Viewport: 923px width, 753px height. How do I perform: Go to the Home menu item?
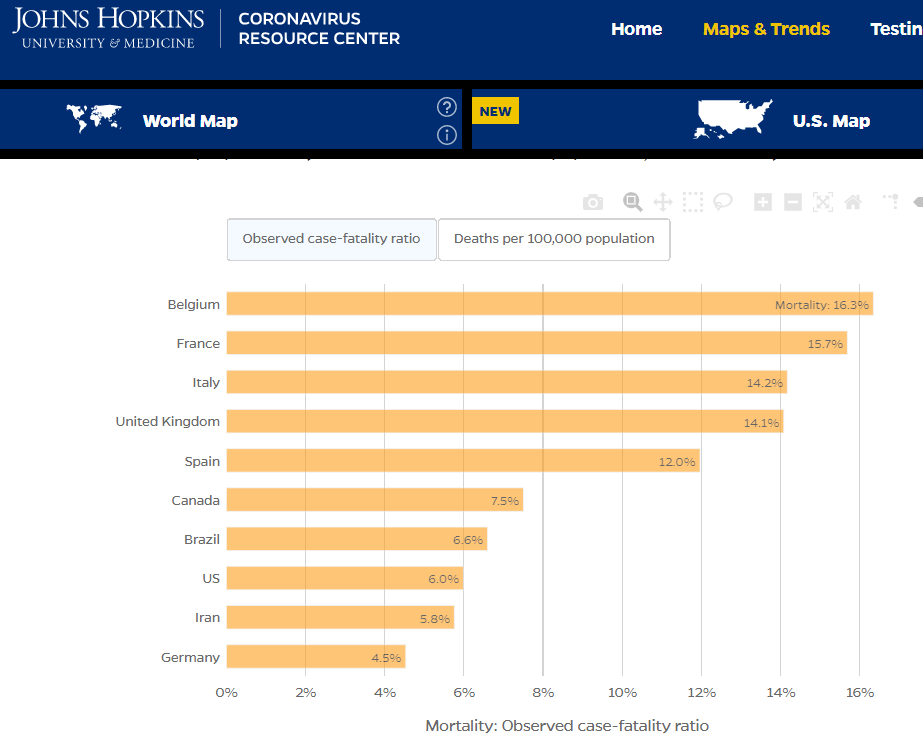click(636, 29)
